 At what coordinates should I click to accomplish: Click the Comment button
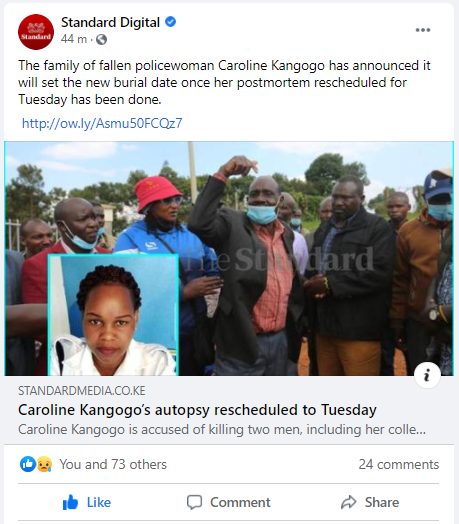[228, 502]
